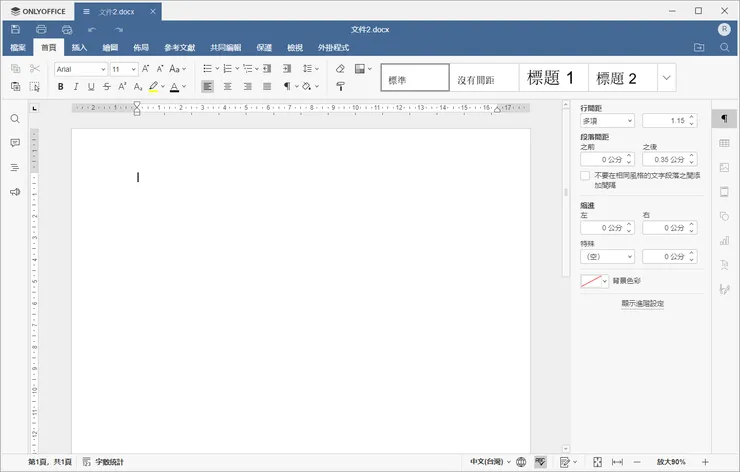Open table settings in right sidebar
Screen dimensions: 740x472
tap(724, 143)
